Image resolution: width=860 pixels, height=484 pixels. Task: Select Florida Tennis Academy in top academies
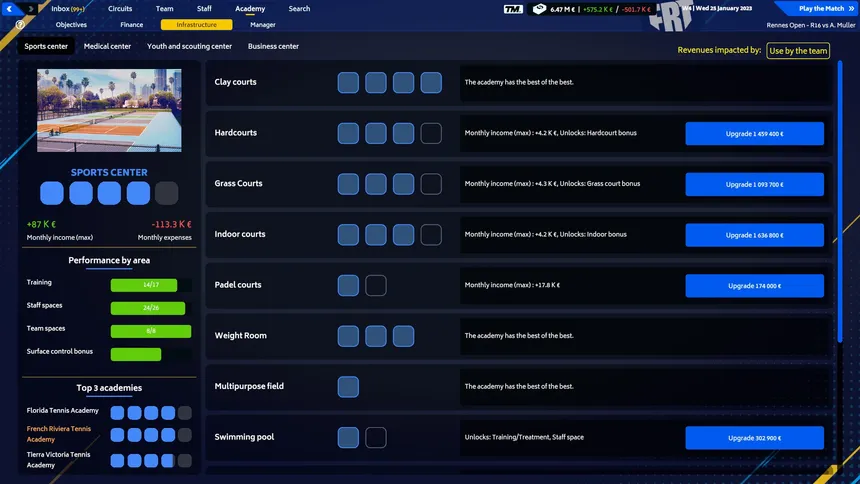(63, 410)
